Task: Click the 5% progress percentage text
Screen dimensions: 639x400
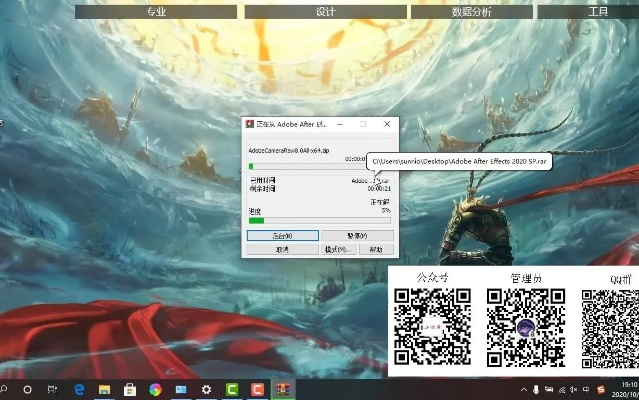Action: [x=386, y=211]
